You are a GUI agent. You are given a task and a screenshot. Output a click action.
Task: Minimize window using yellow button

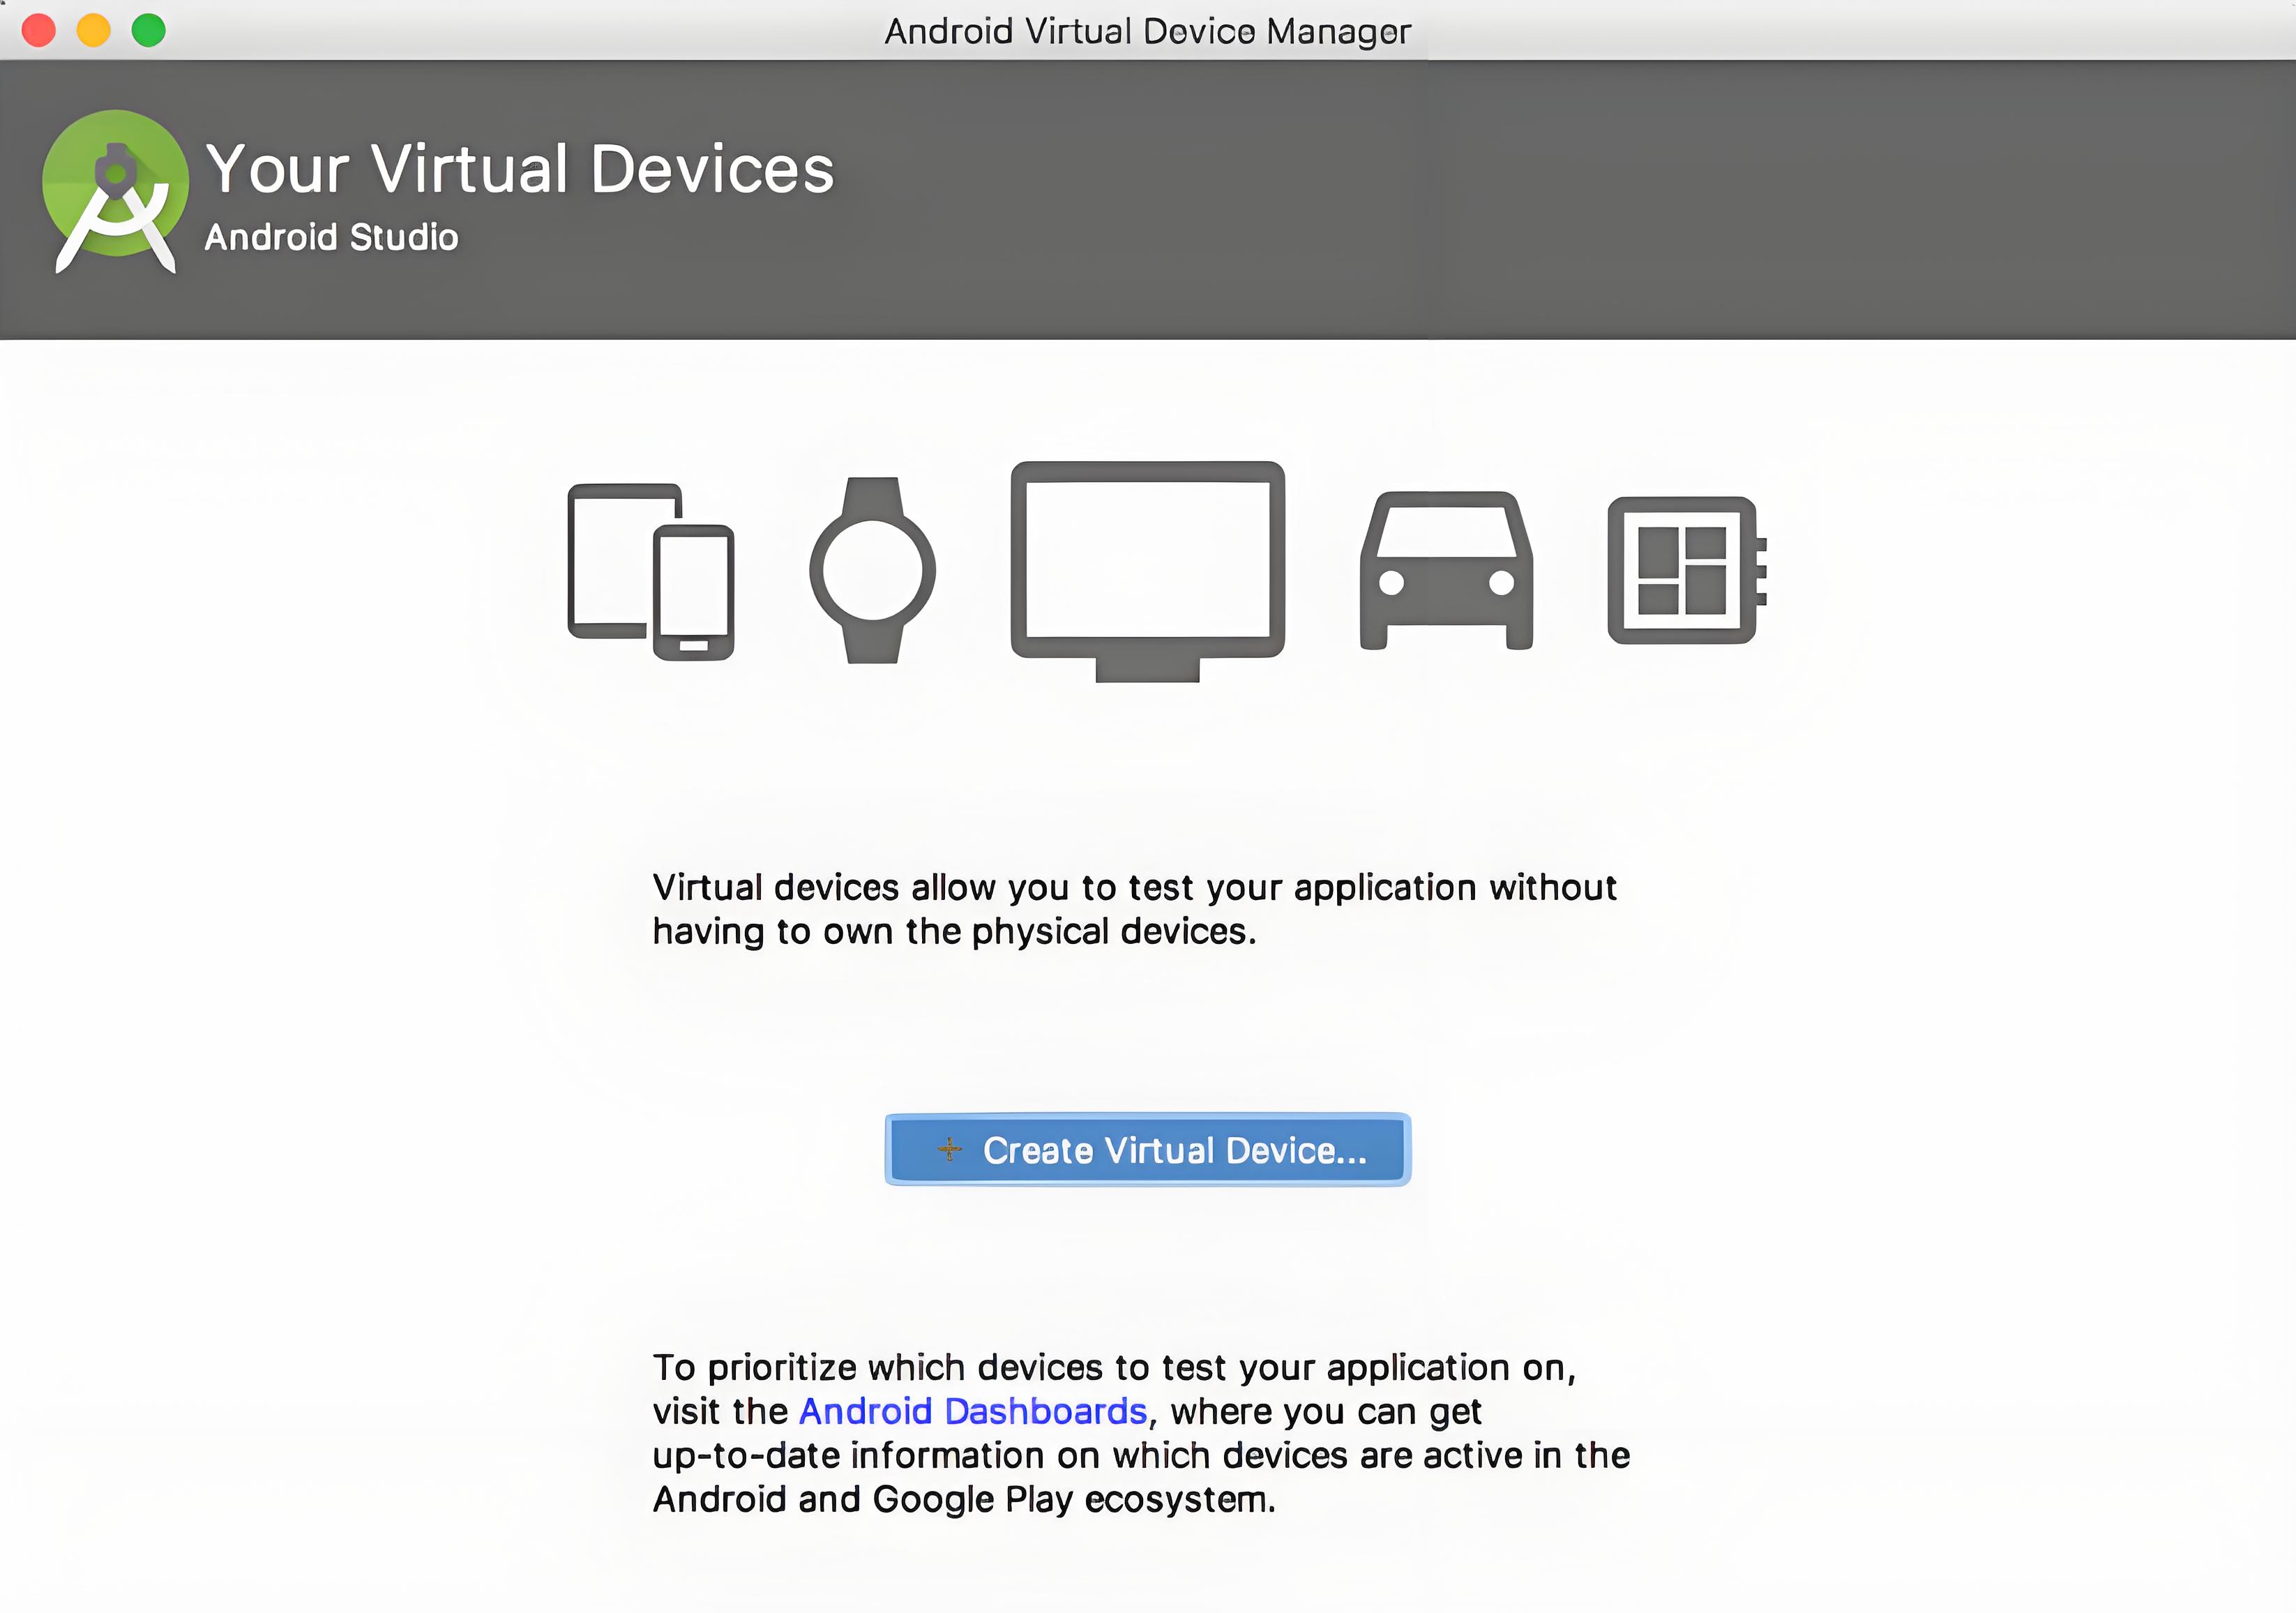pos(94,30)
